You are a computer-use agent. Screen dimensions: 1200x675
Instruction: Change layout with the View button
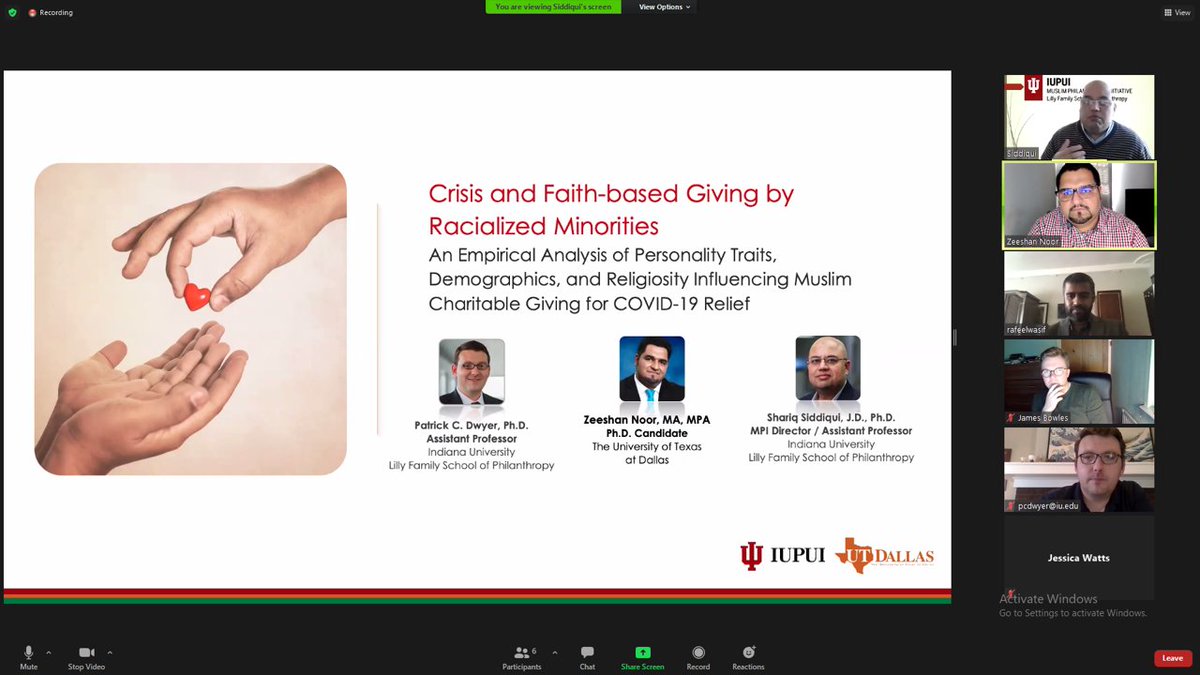click(1177, 12)
